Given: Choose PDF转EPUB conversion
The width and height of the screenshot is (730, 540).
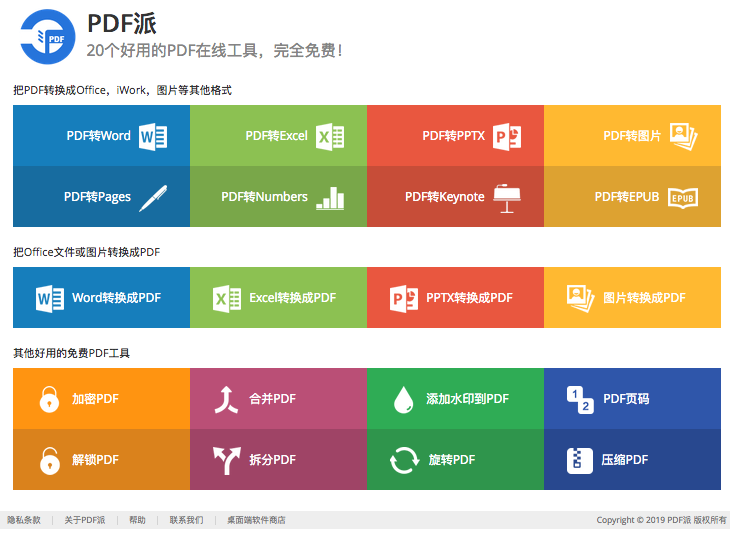Looking at the screenshot, I should 632,196.
